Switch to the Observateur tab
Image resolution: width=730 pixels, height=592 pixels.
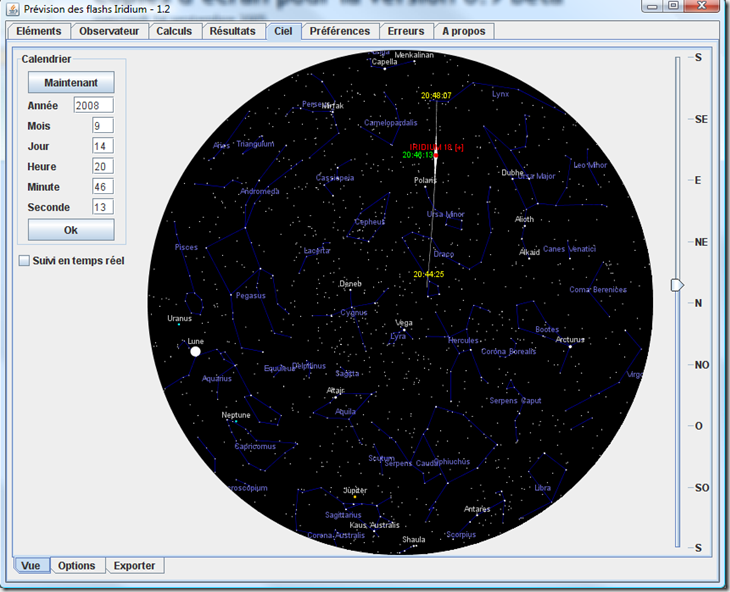click(109, 31)
